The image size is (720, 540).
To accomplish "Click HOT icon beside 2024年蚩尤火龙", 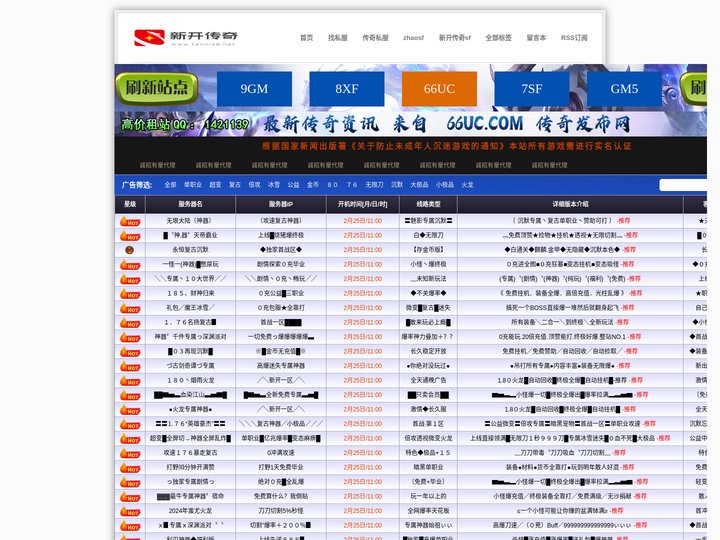I will click(130, 511).
